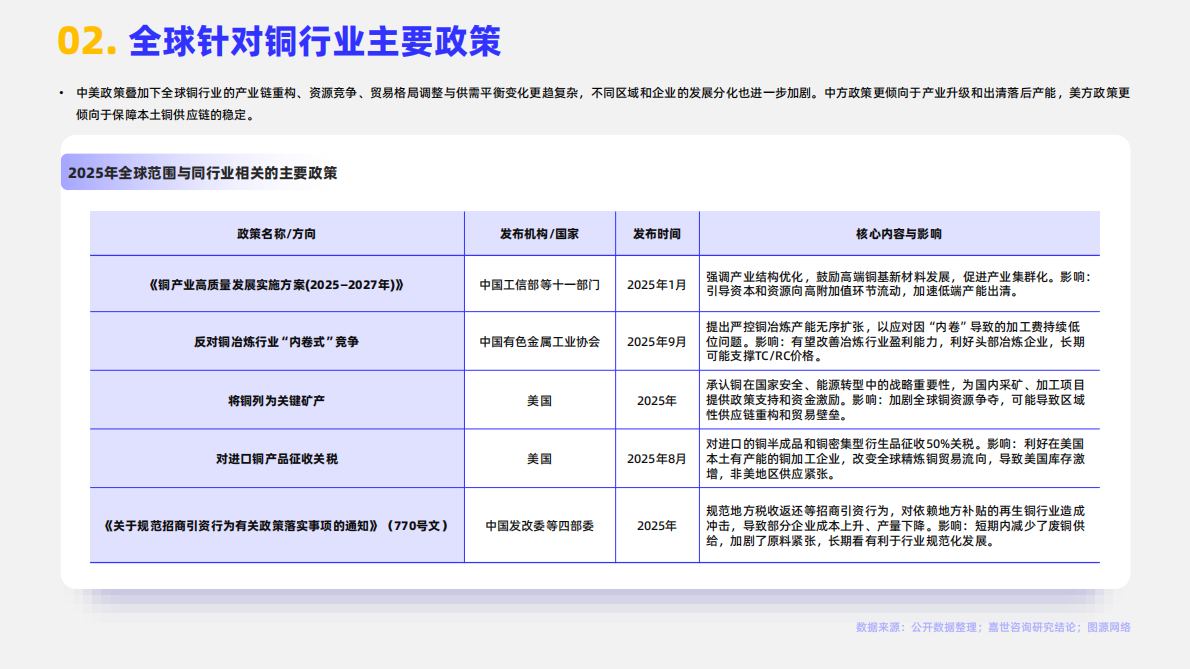The height and width of the screenshot is (669, 1190).
Task: Click the slide title 全球针对铜行业主要政策
Action: coord(314,41)
